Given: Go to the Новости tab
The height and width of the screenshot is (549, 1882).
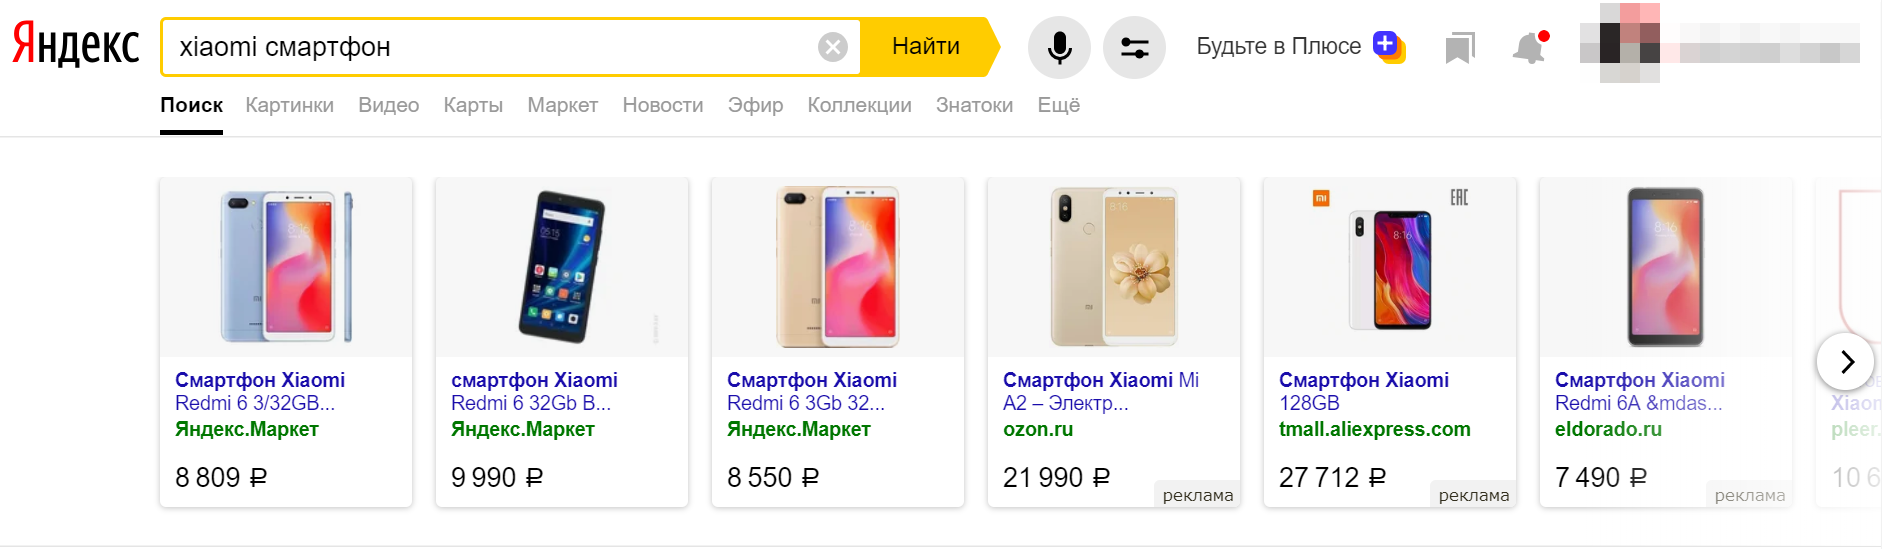Looking at the screenshot, I should [x=662, y=105].
